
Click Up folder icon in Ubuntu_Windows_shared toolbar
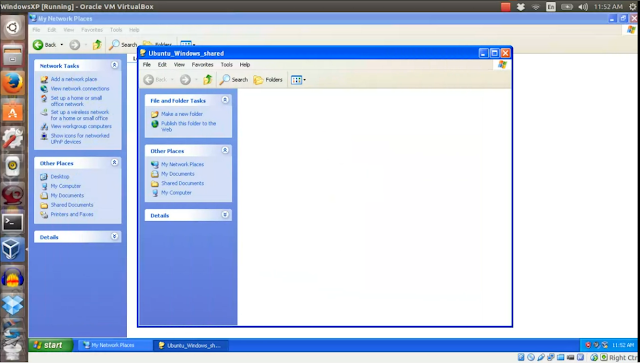[208, 80]
